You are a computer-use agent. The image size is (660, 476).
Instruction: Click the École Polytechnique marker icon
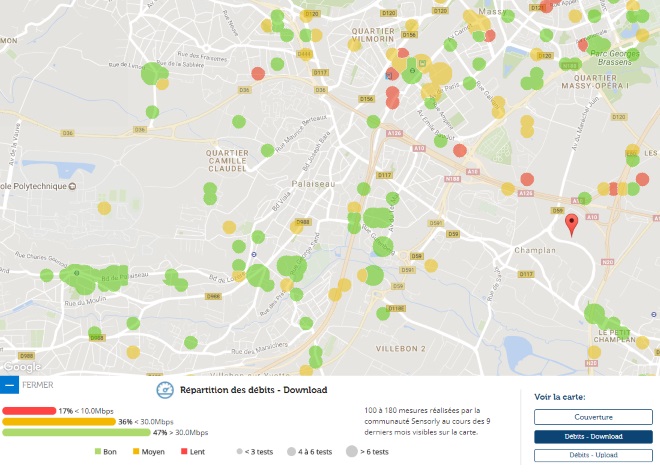(x=73, y=186)
